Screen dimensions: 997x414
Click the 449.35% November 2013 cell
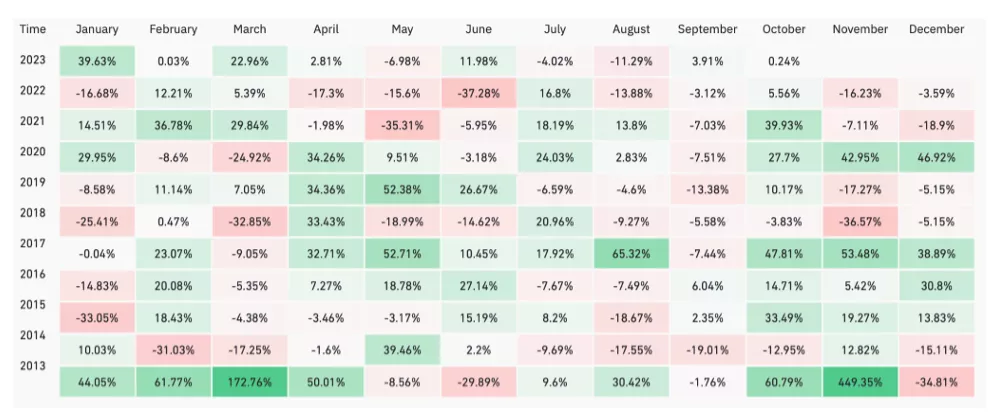(x=859, y=381)
